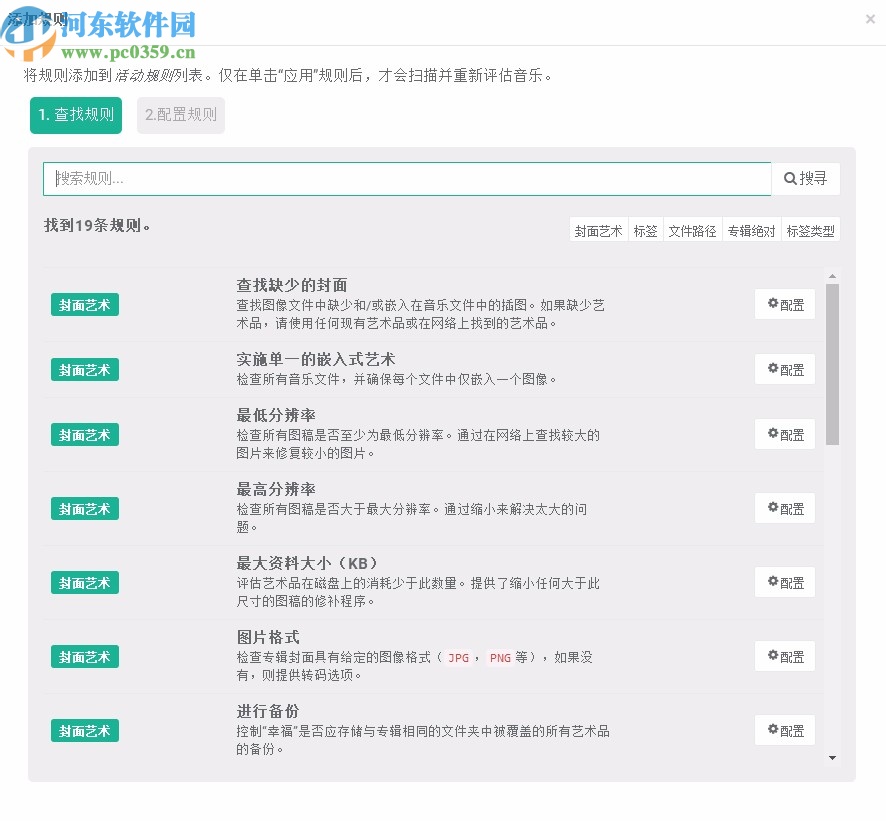
Task: Configure the 实施单一的嵌入式艺术 rule
Action: [785, 370]
